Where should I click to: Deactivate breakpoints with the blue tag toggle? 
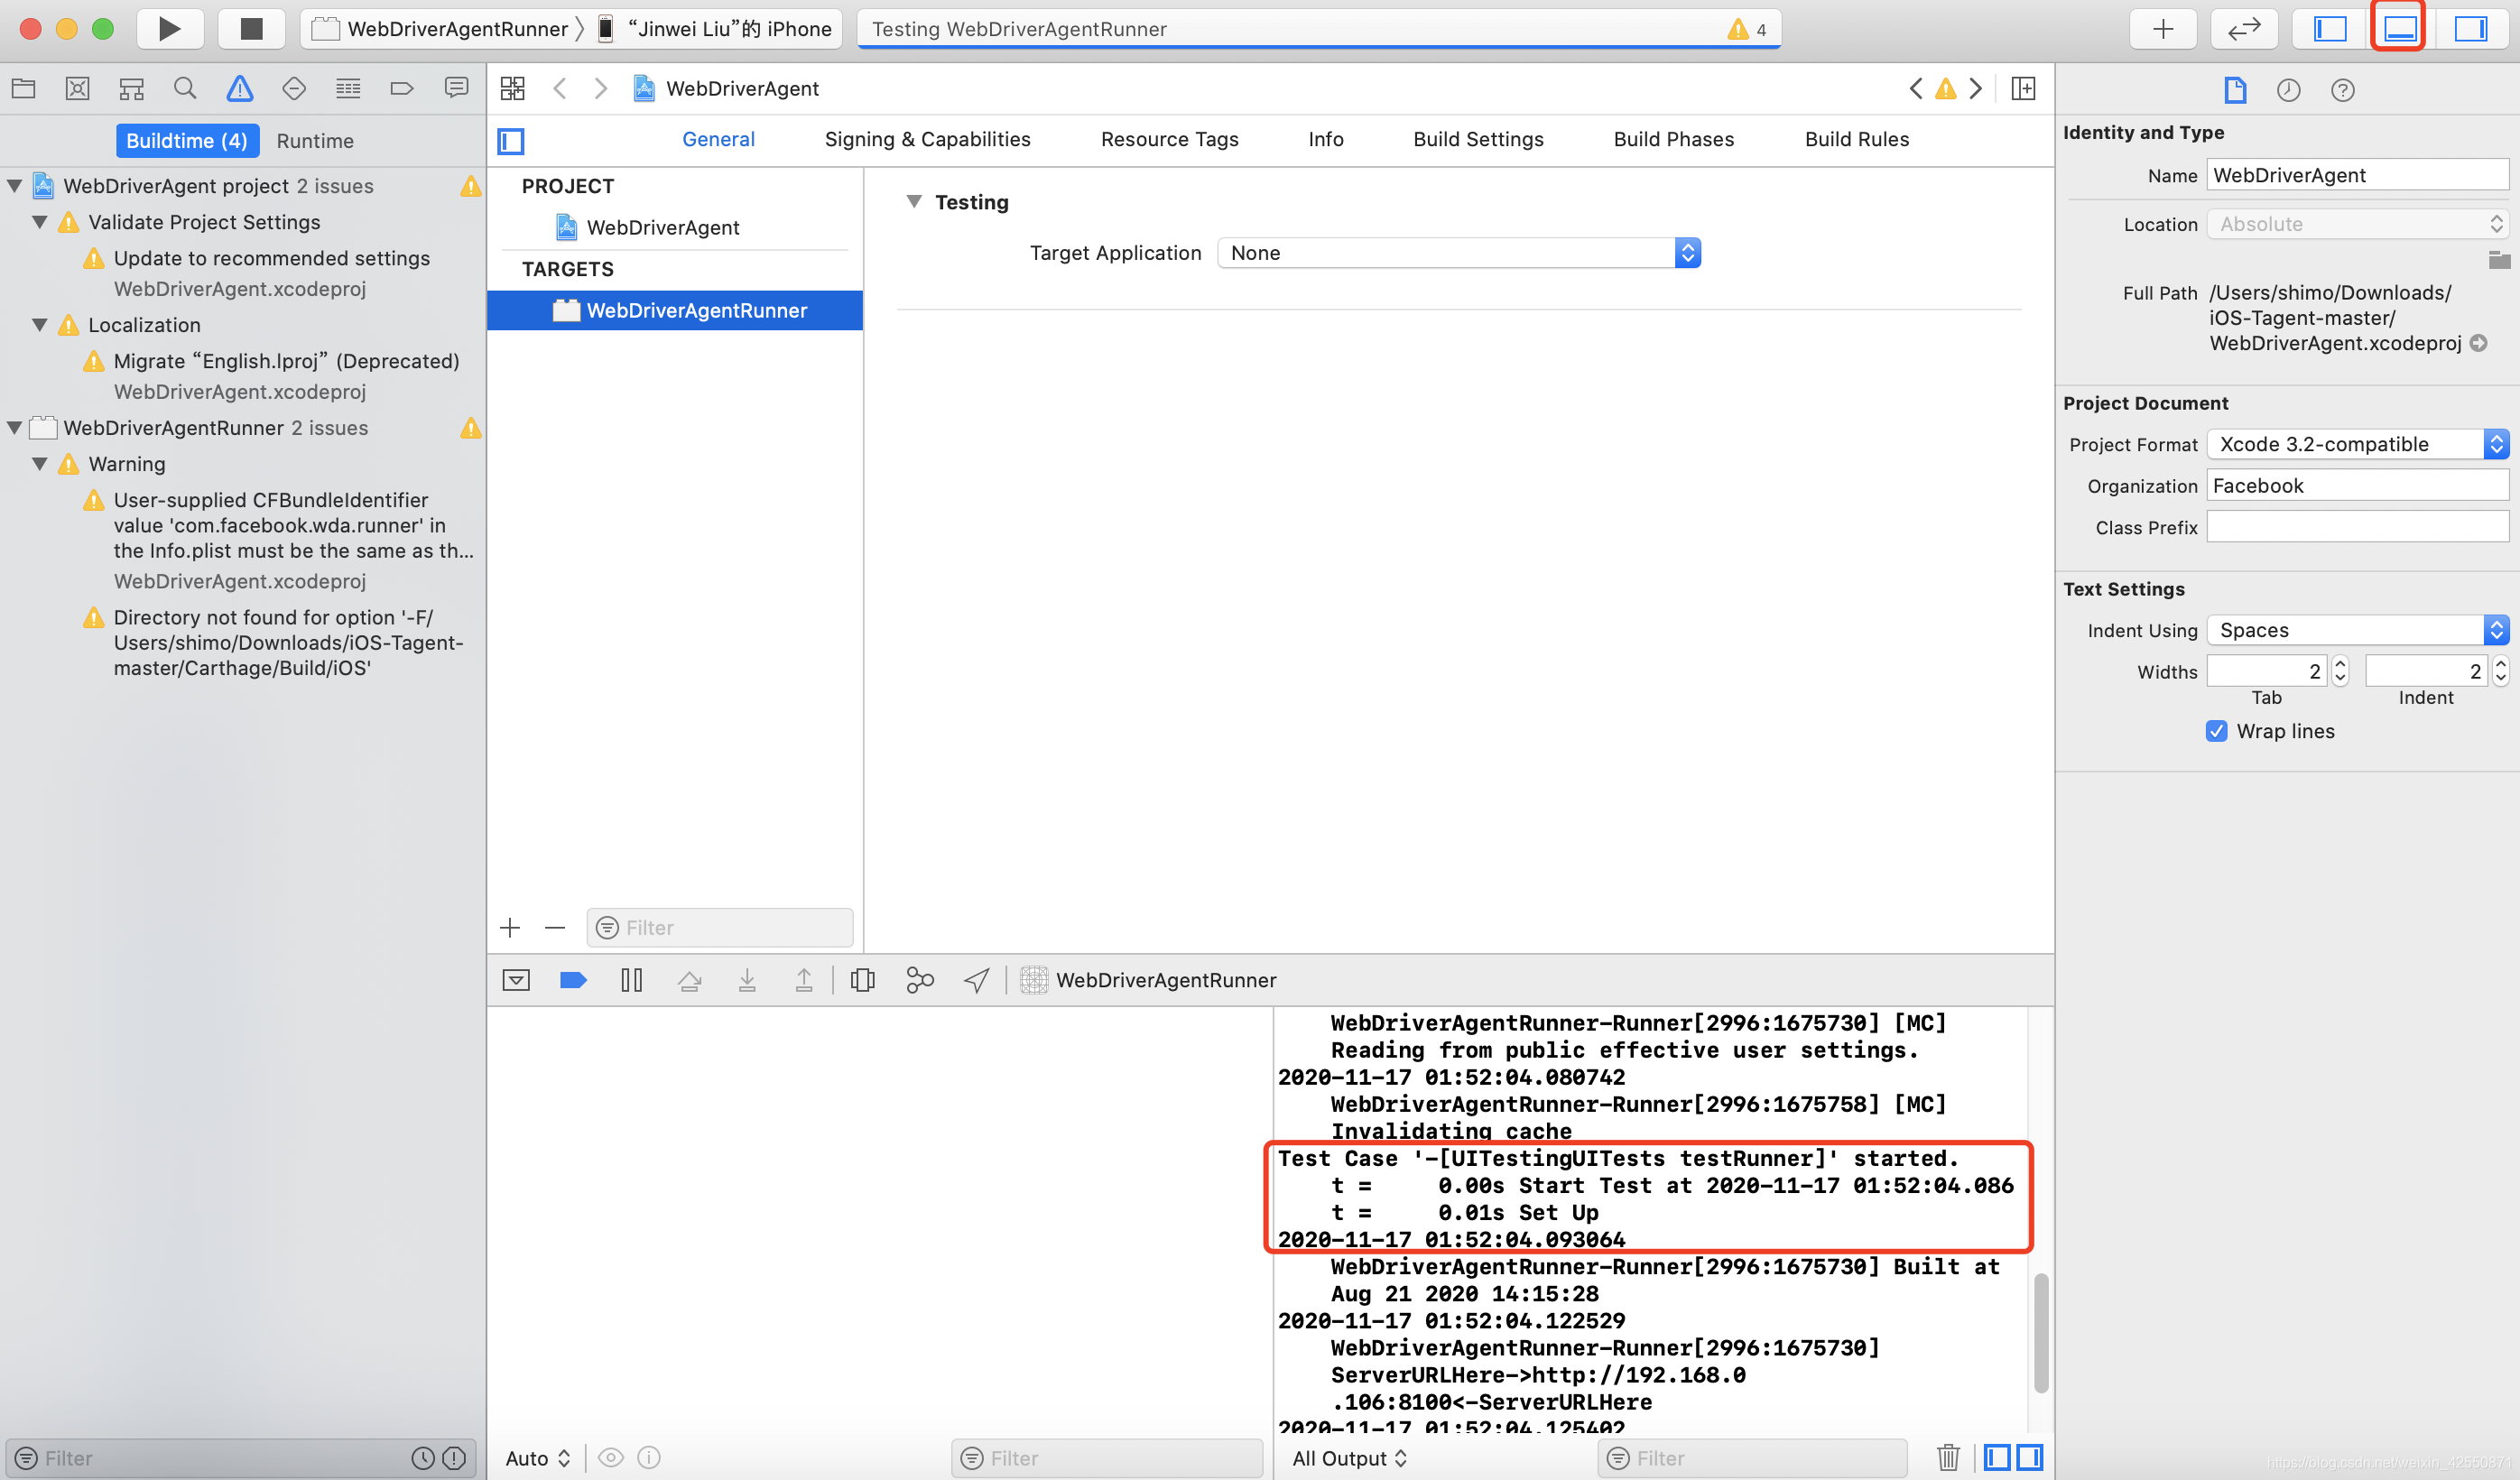[573, 980]
